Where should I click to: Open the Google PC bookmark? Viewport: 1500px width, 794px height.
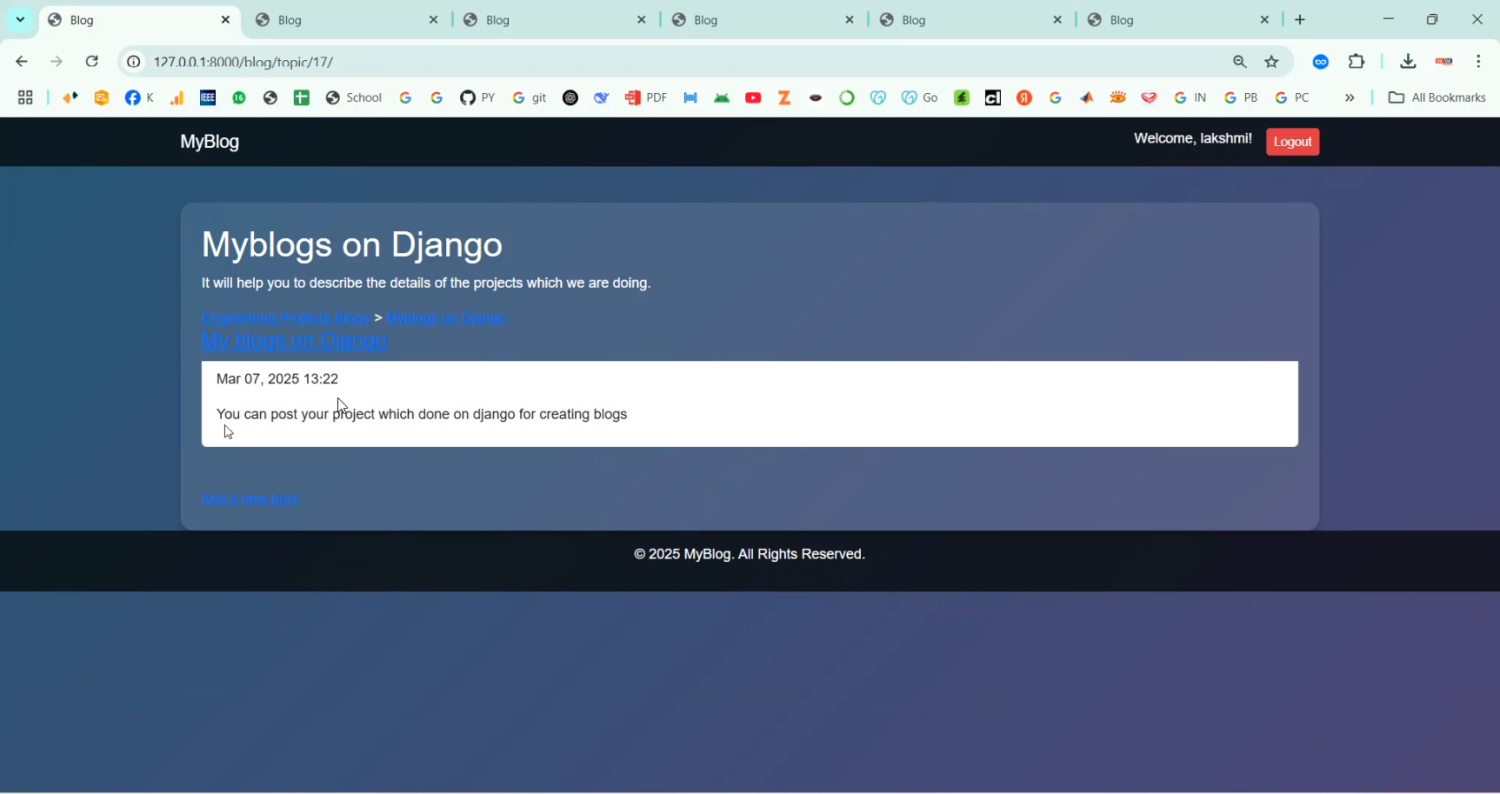pyautogui.click(x=1292, y=98)
